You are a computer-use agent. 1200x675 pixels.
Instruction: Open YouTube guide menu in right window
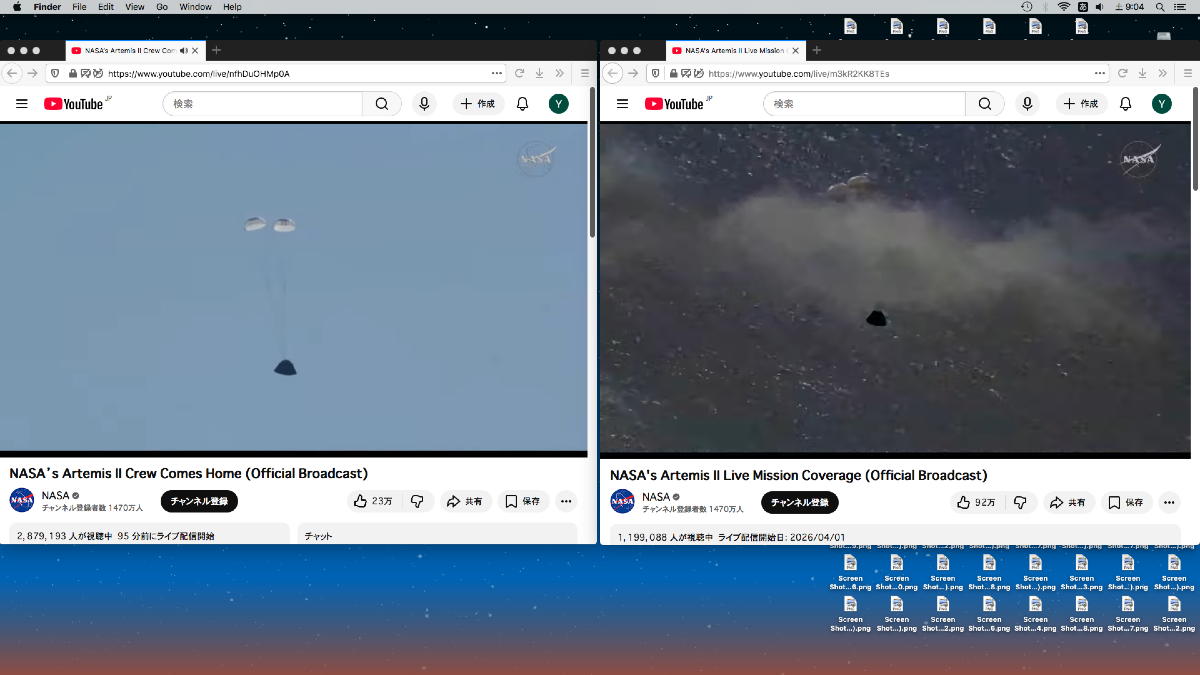pos(622,104)
